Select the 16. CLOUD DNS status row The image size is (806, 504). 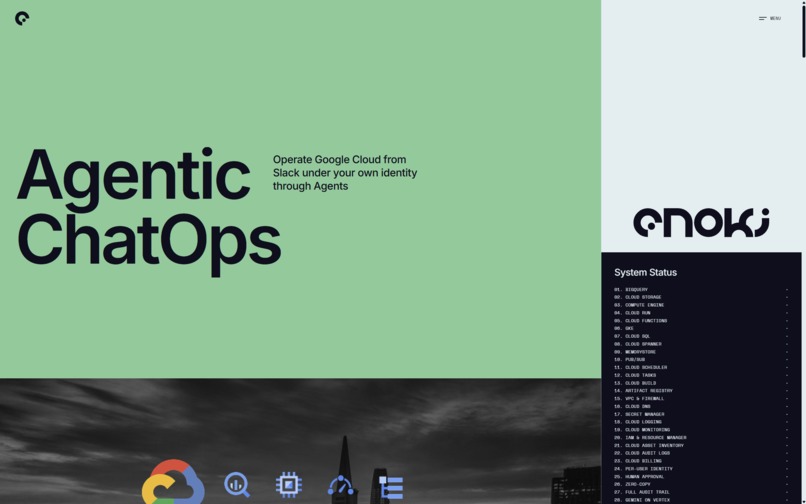tap(701, 406)
